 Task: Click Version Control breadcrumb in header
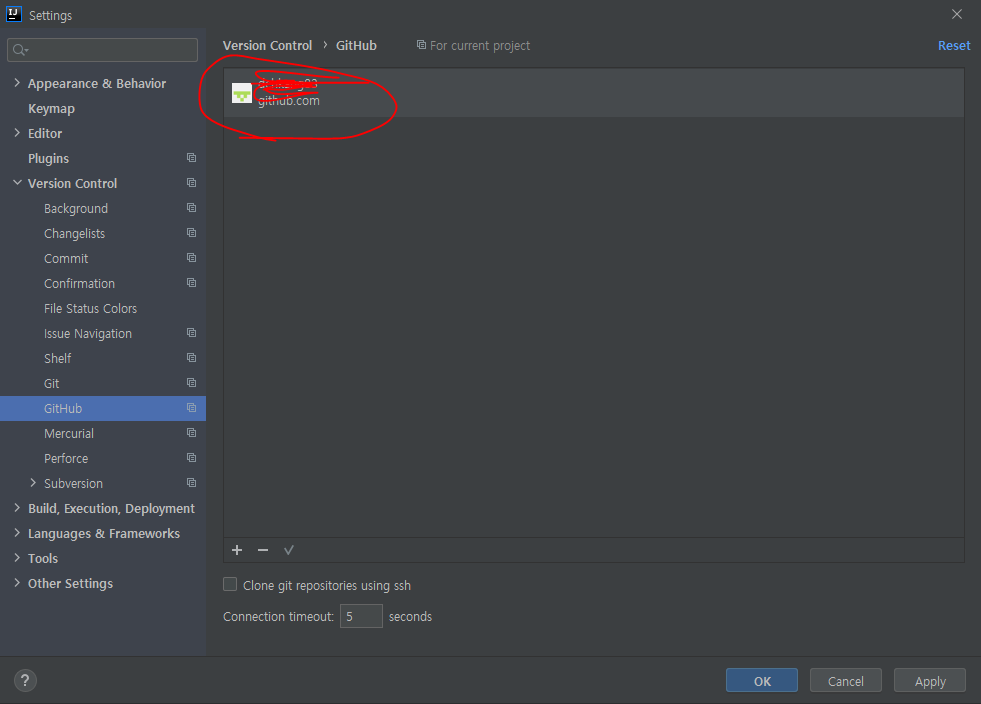267,46
